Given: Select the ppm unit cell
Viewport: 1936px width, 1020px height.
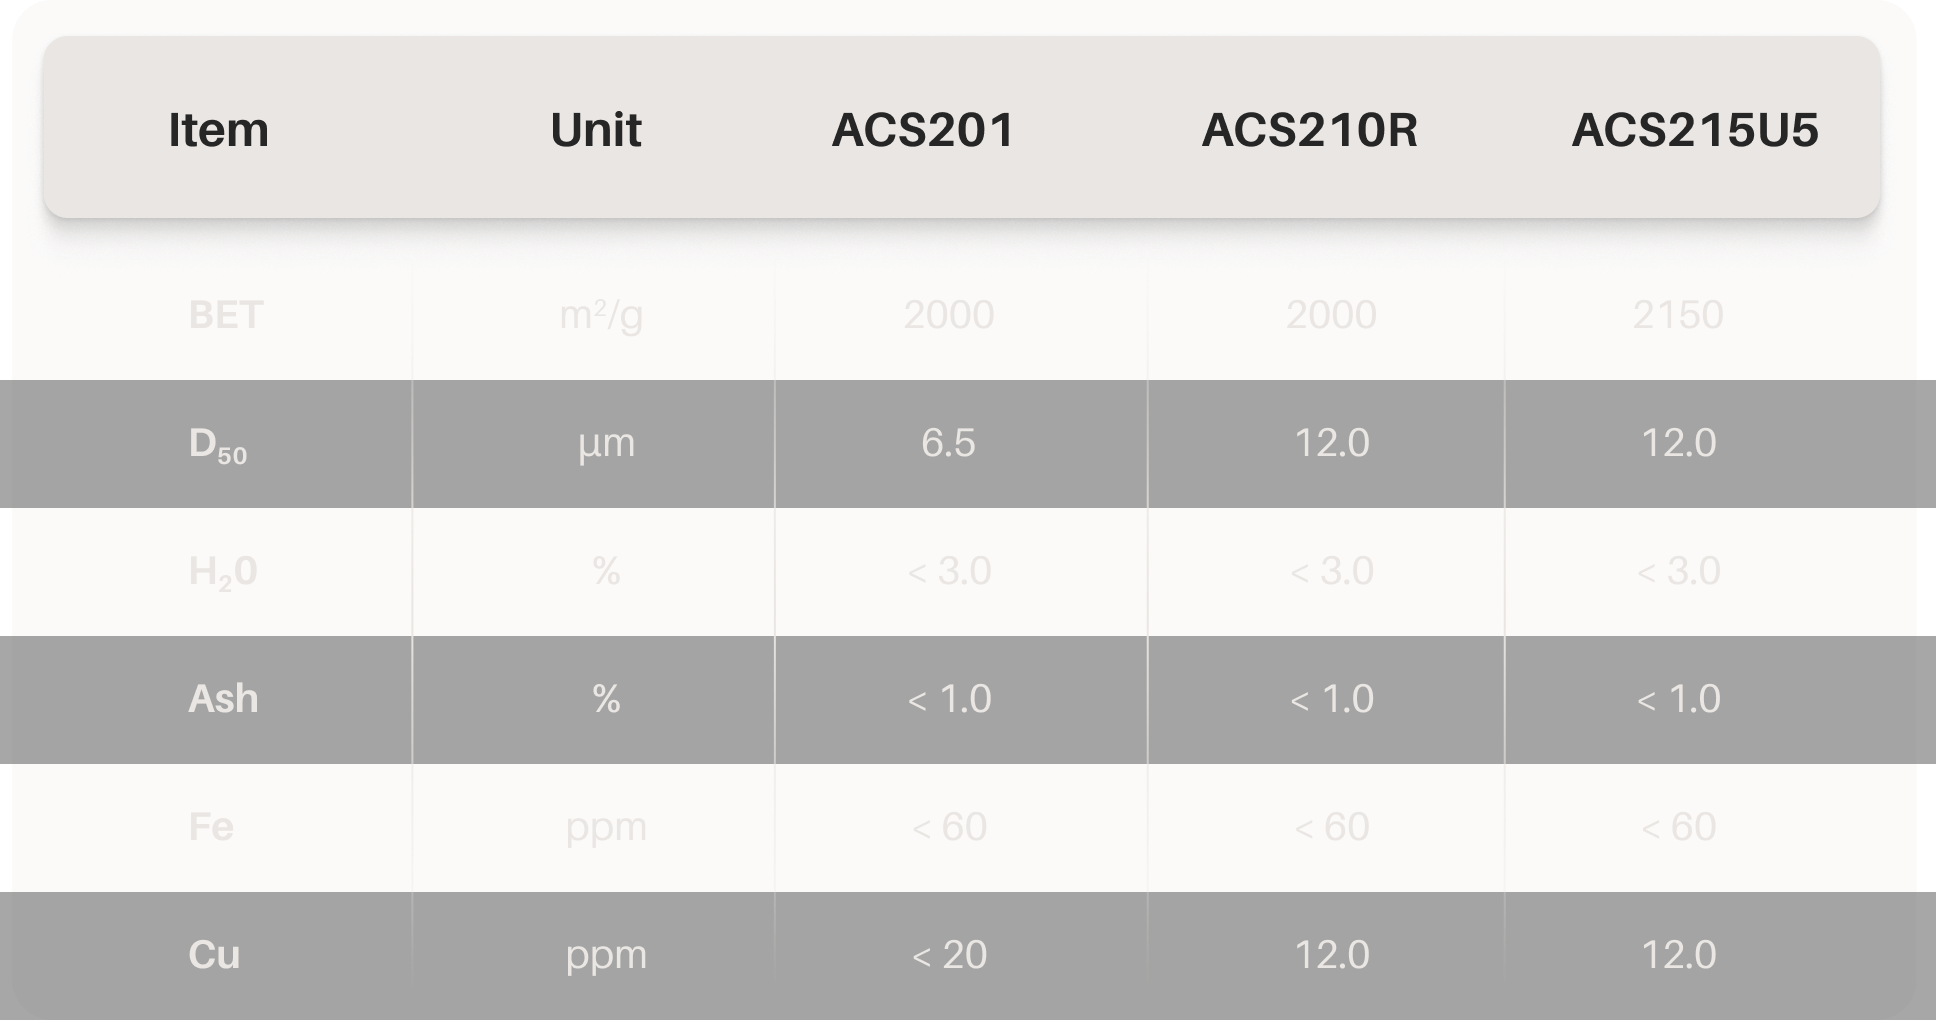Looking at the screenshot, I should [606, 955].
